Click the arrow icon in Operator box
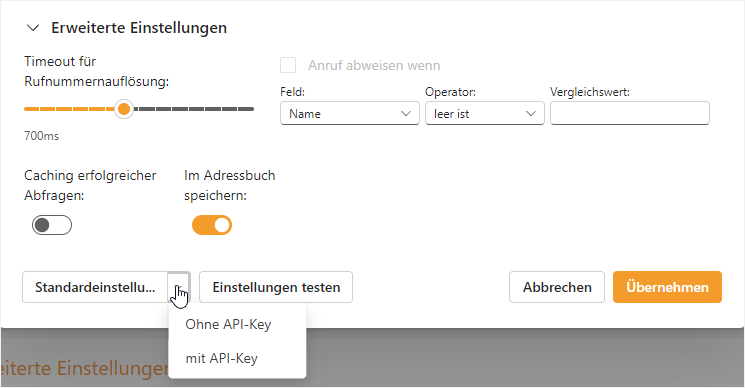The width and height of the screenshot is (745, 388). (x=531, y=114)
